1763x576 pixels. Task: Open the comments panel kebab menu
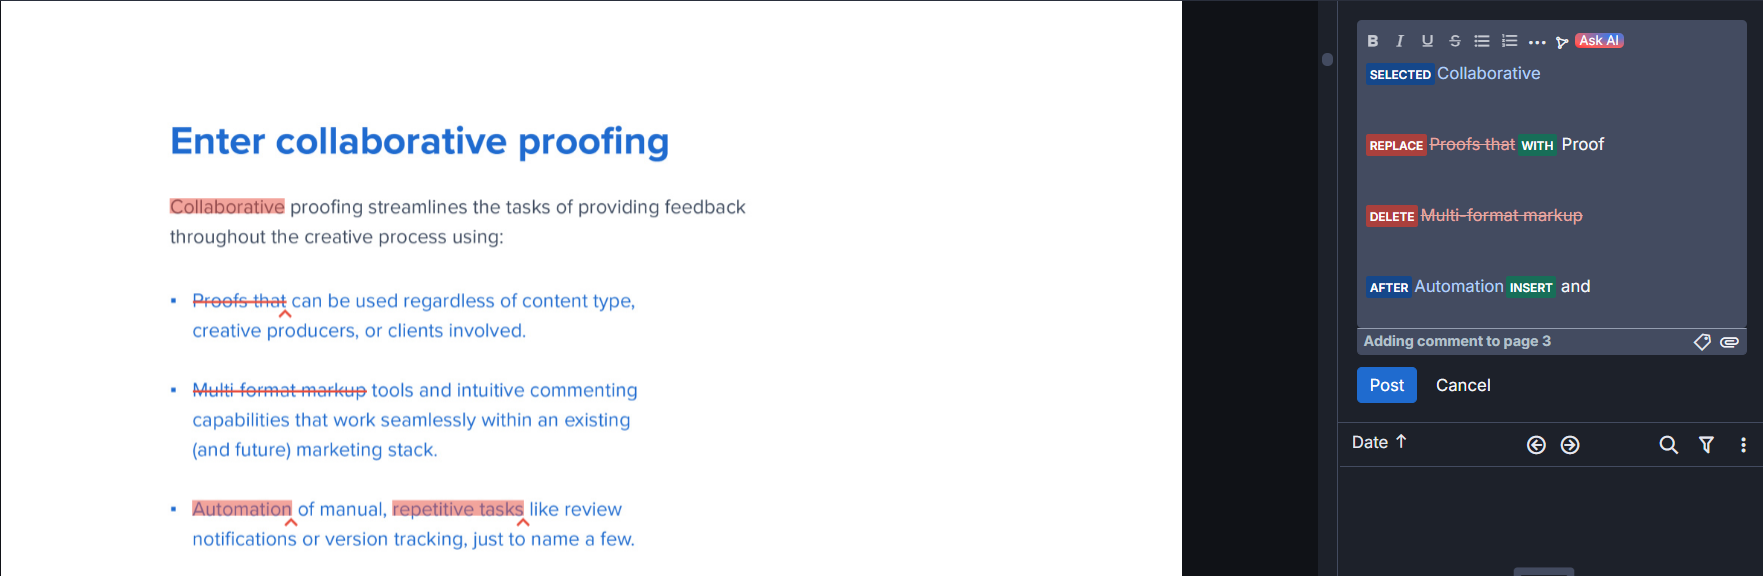pyautogui.click(x=1743, y=445)
